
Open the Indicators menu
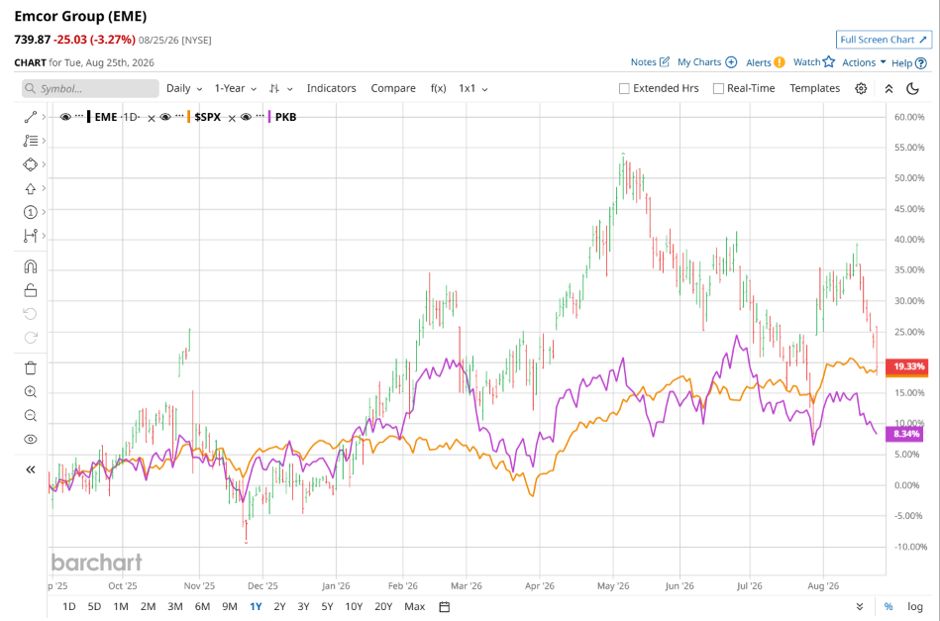point(332,88)
